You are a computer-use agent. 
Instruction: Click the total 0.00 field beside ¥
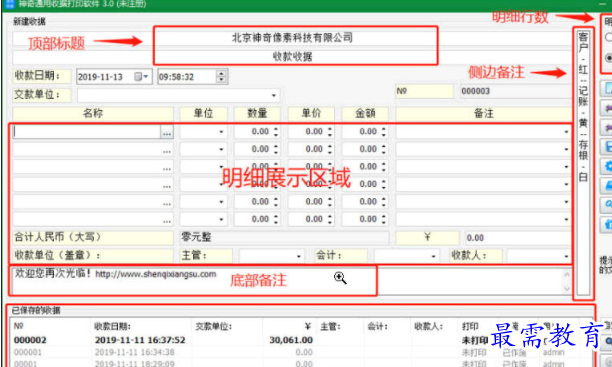518,238
